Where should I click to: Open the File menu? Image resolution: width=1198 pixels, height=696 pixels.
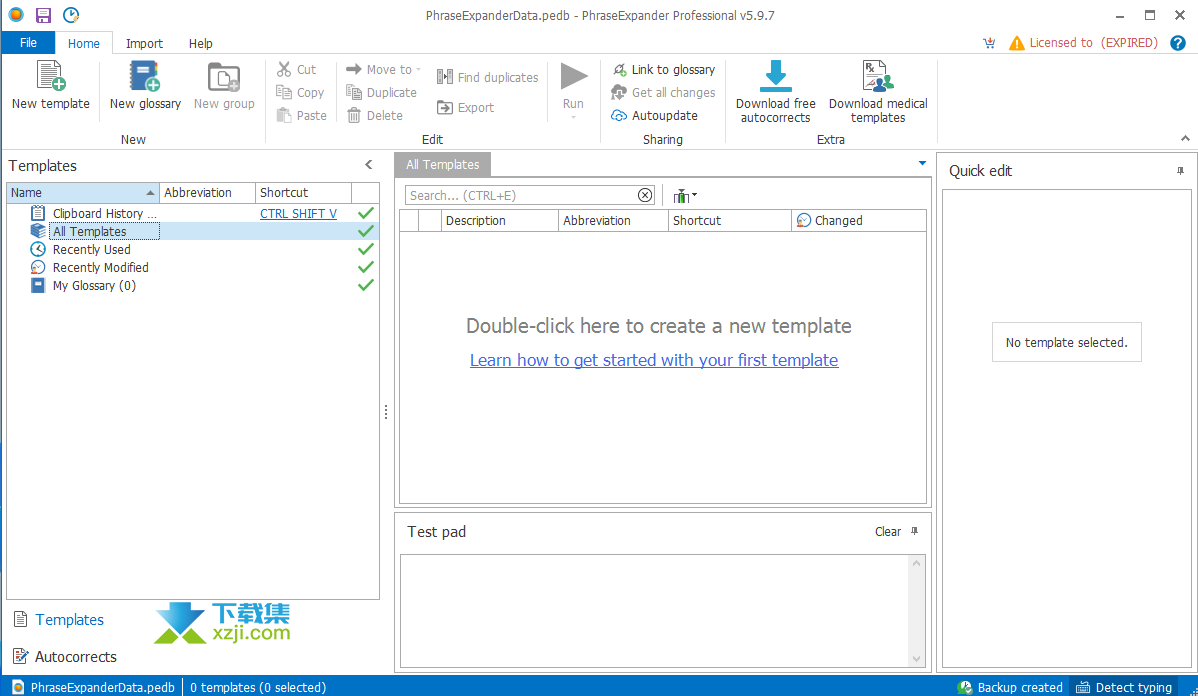pos(28,43)
